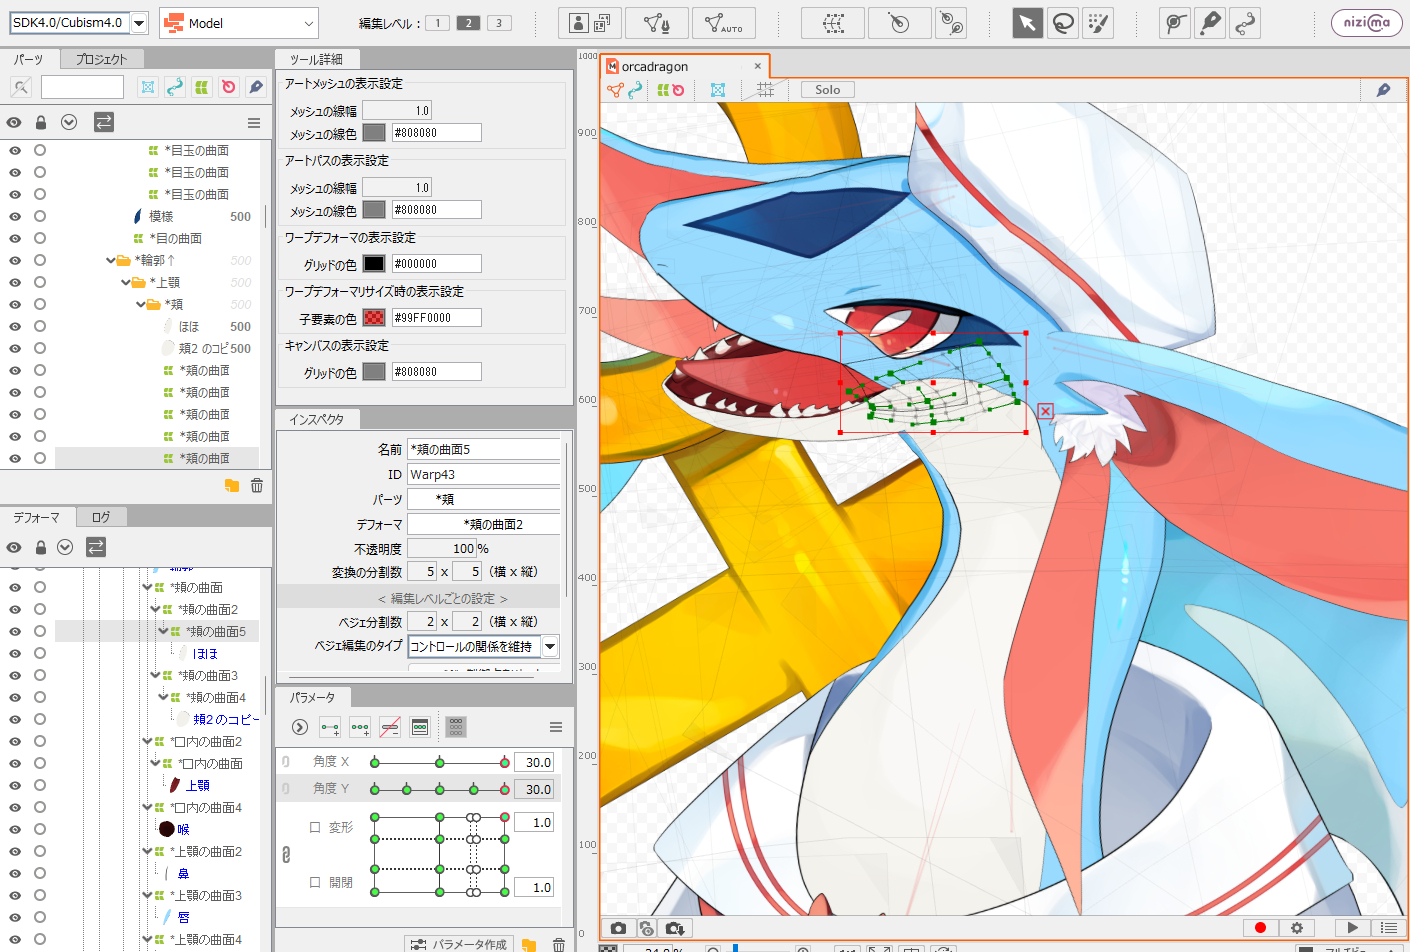Click the play button below canvas
This screenshot has height=952, width=1410.
click(1353, 928)
